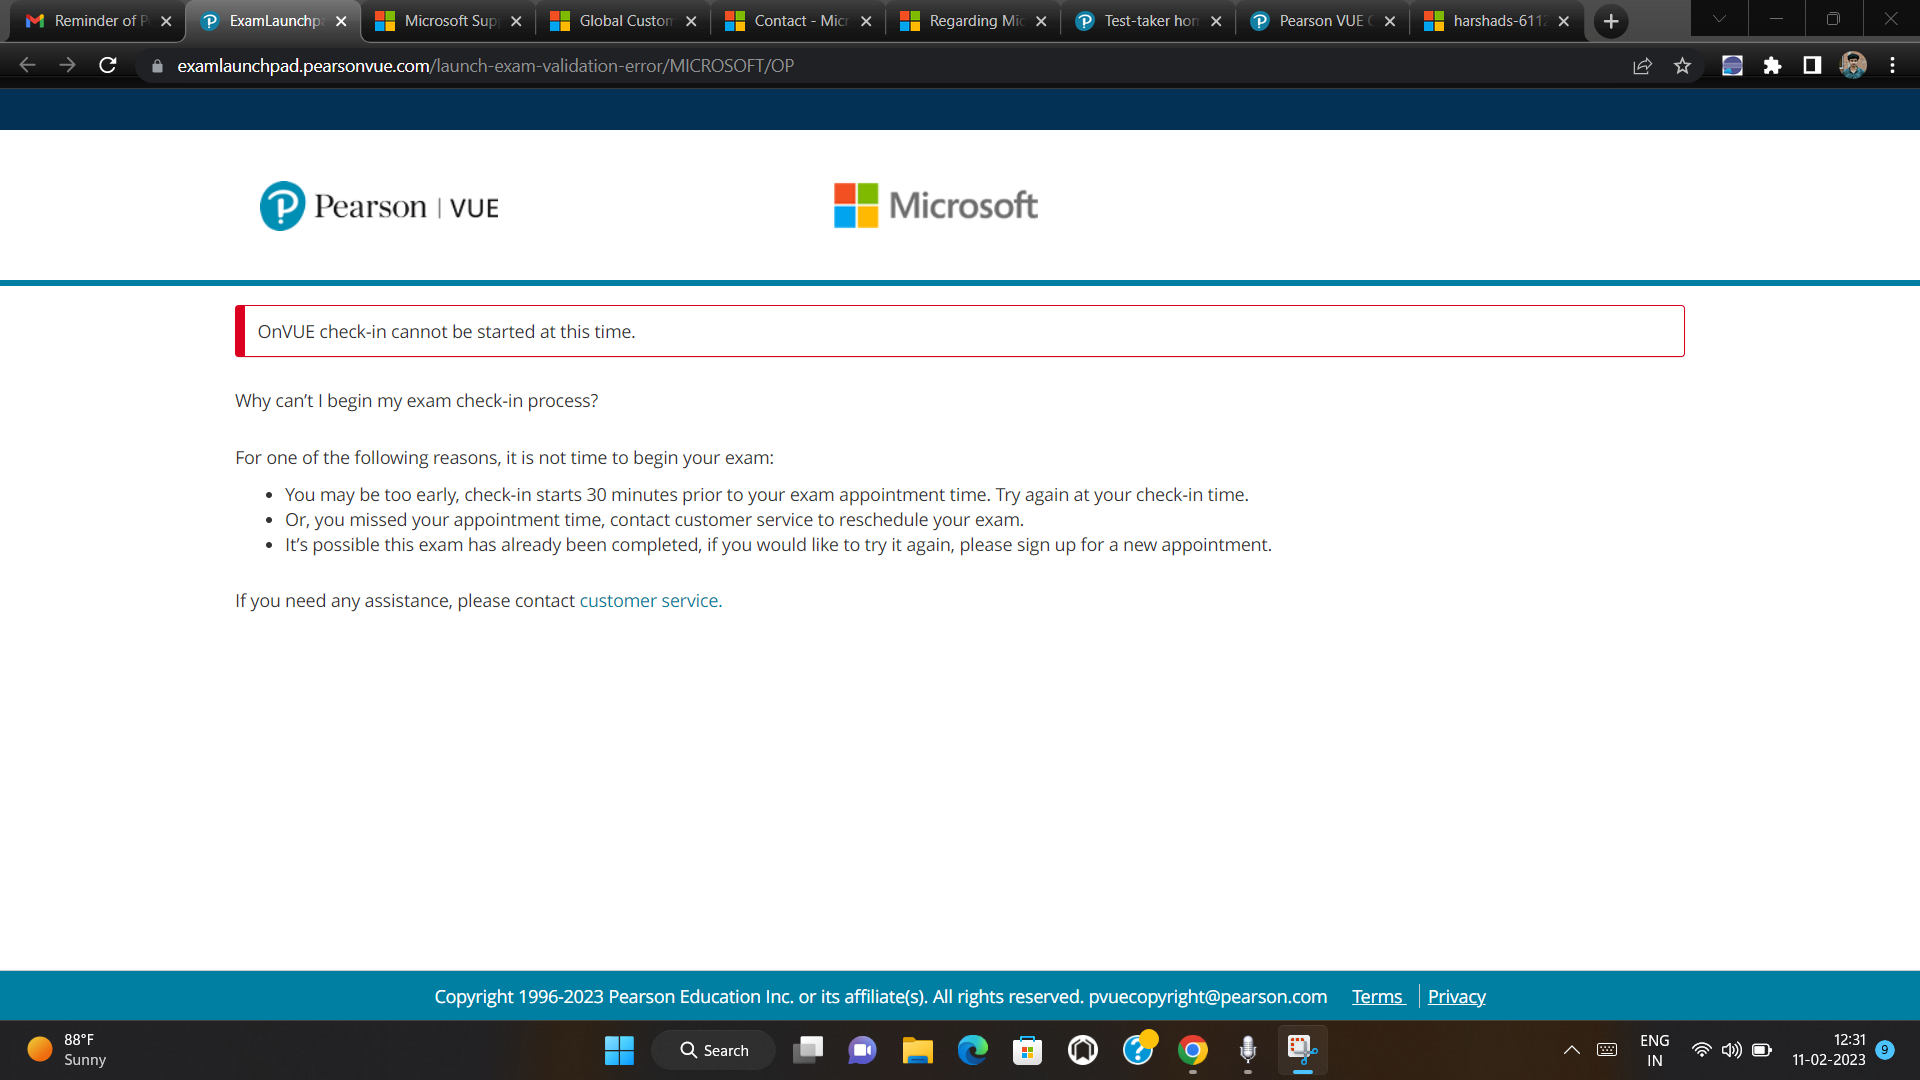Reload the current page
The height and width of the screenshot is (1080, 1920).
coord(108,65)
